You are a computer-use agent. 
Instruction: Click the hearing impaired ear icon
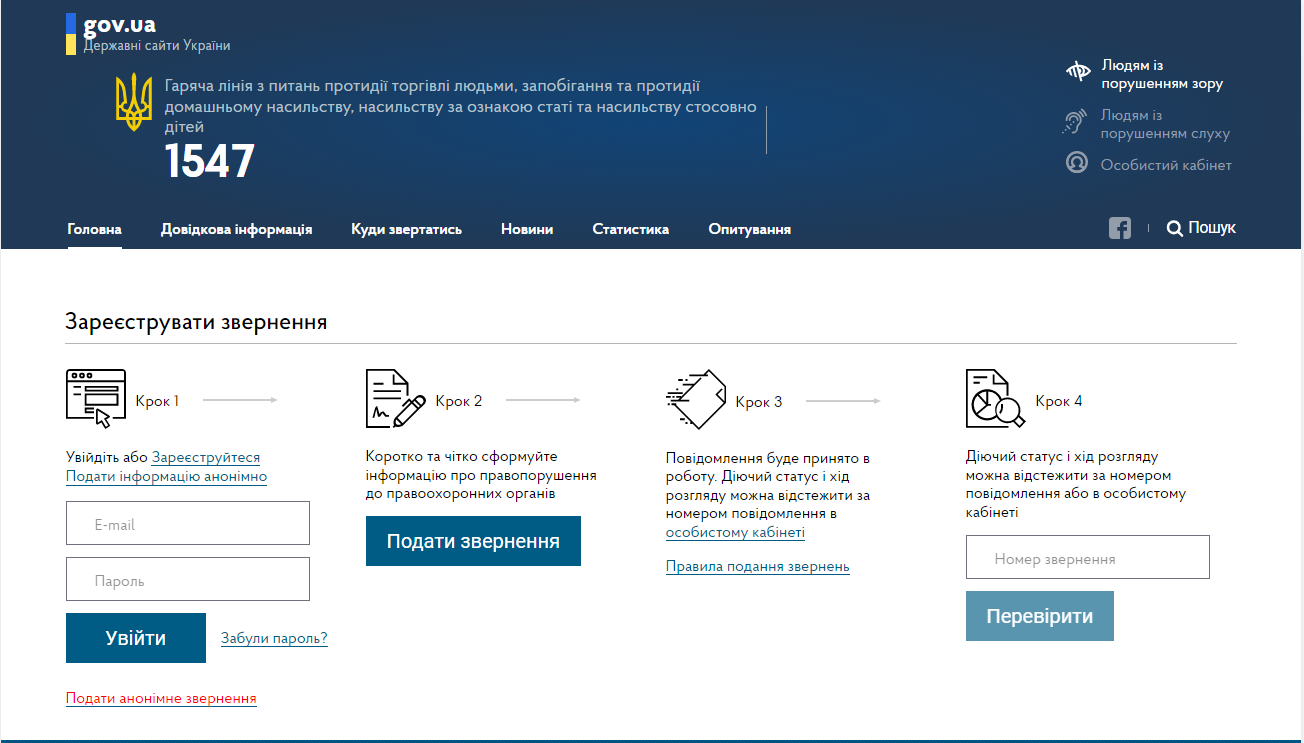(1075, 123)
